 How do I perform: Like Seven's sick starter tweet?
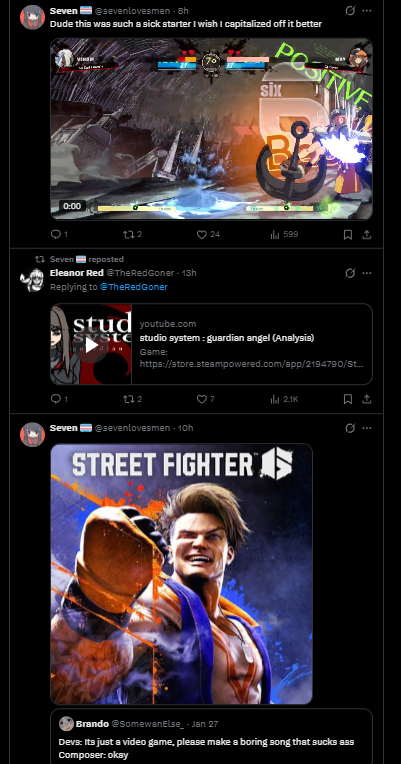pyautogui.click(x=208, y=234)
